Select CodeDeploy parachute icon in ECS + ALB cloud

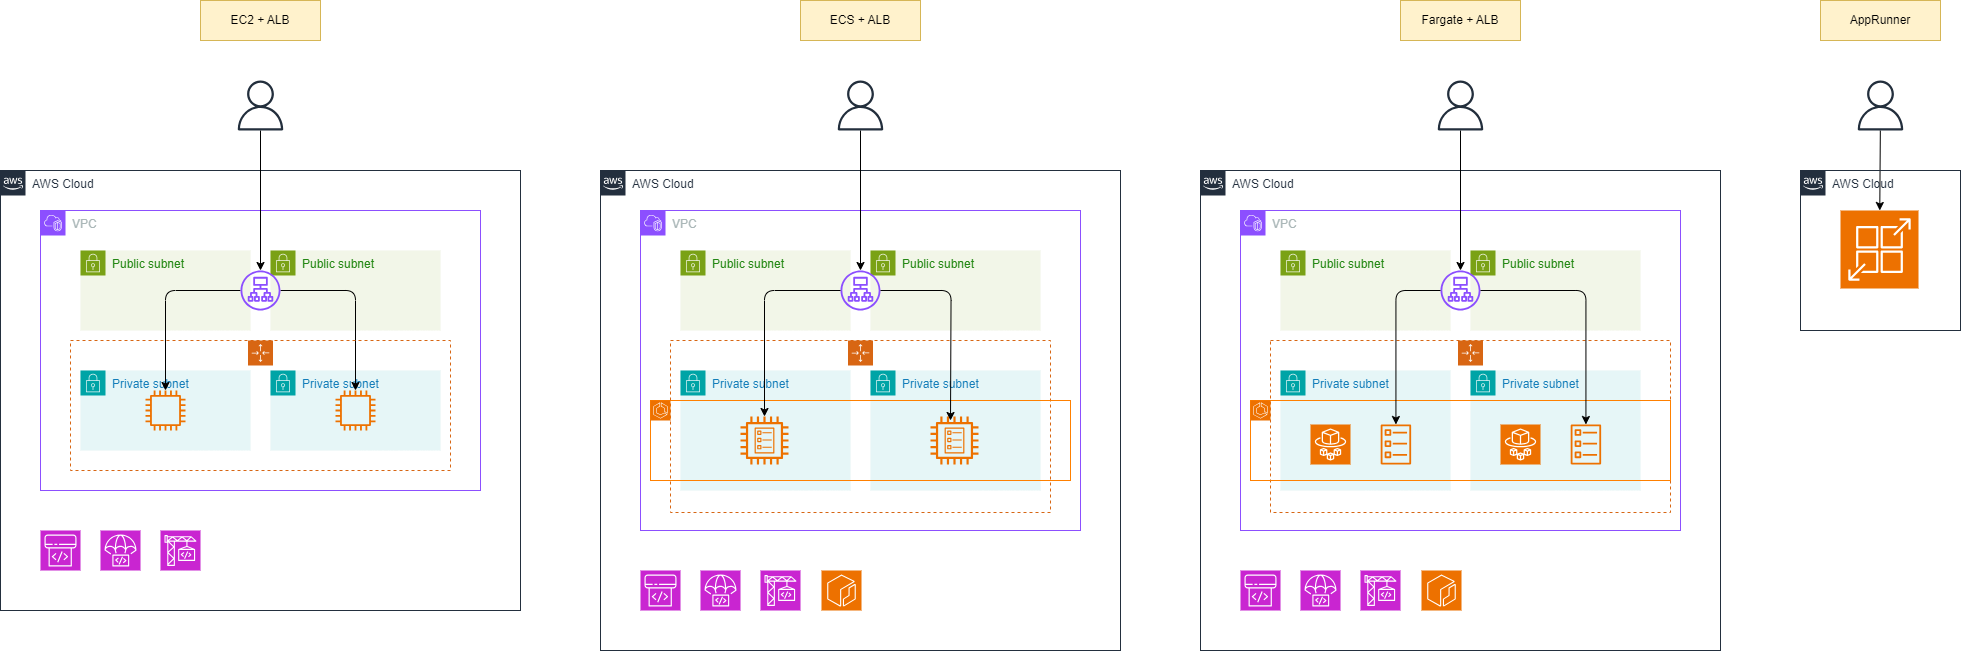point(720,591)
